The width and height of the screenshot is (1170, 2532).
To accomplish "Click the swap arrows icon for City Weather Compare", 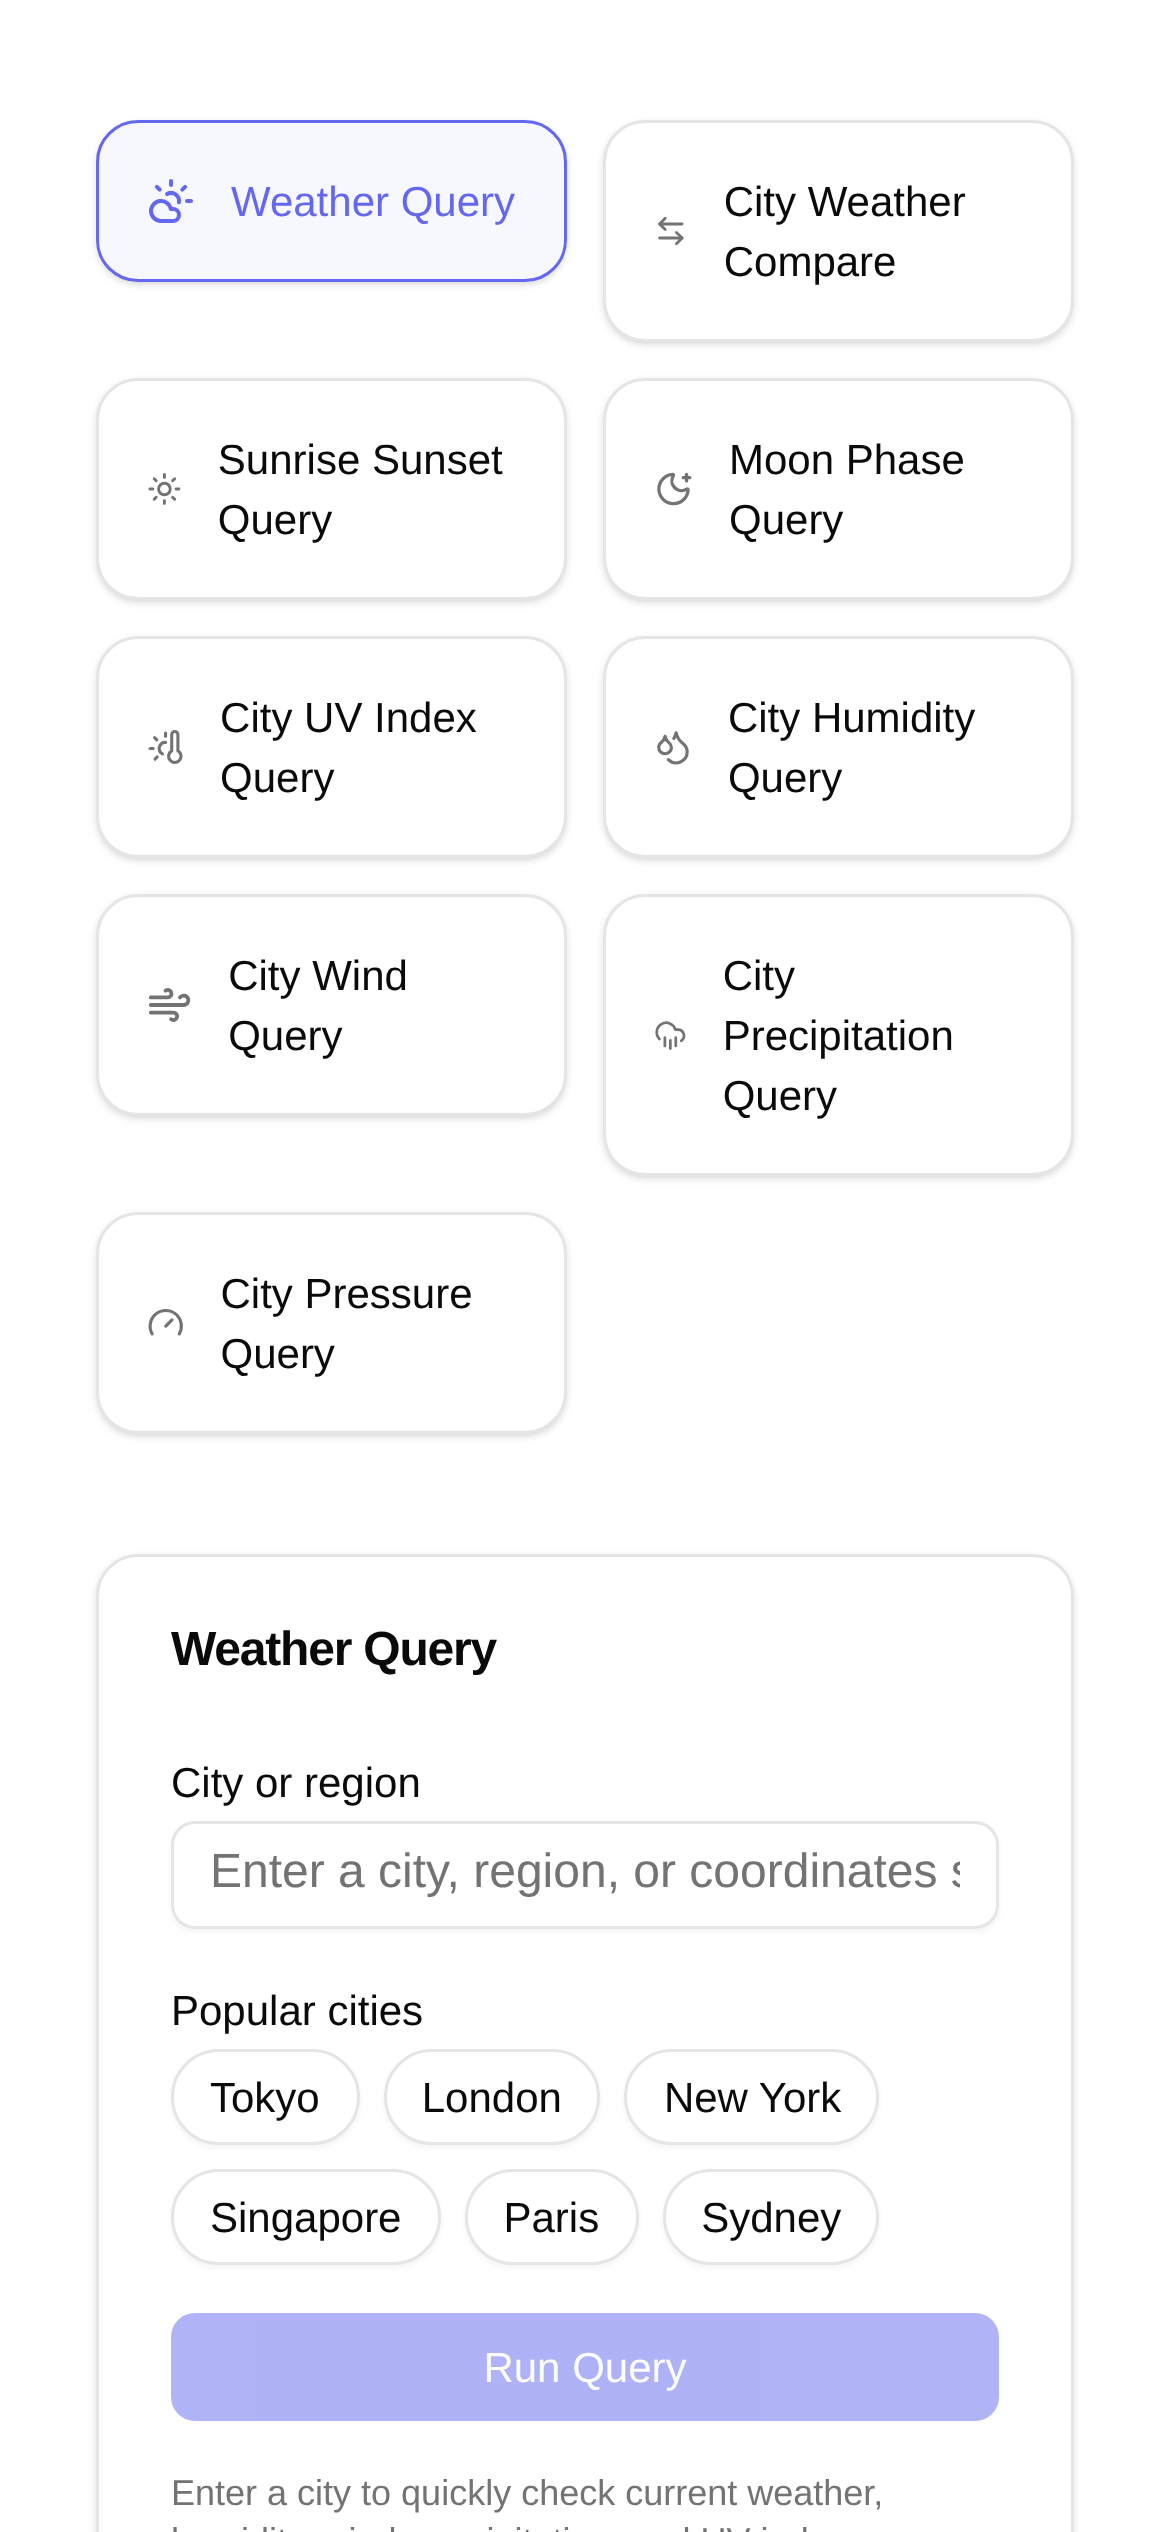I will [x=671, y=232].
